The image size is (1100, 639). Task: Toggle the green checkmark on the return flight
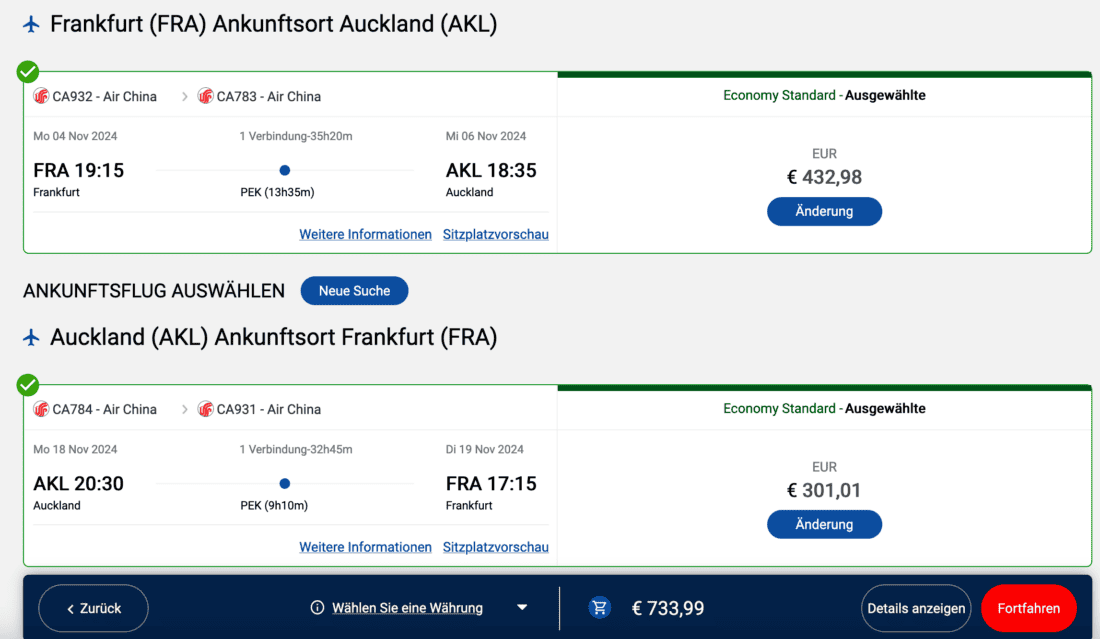point(28,385)
